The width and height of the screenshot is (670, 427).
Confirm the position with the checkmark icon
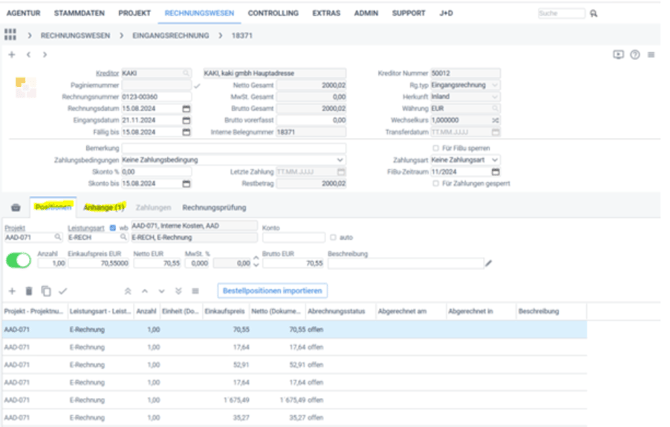pos(62,290)
